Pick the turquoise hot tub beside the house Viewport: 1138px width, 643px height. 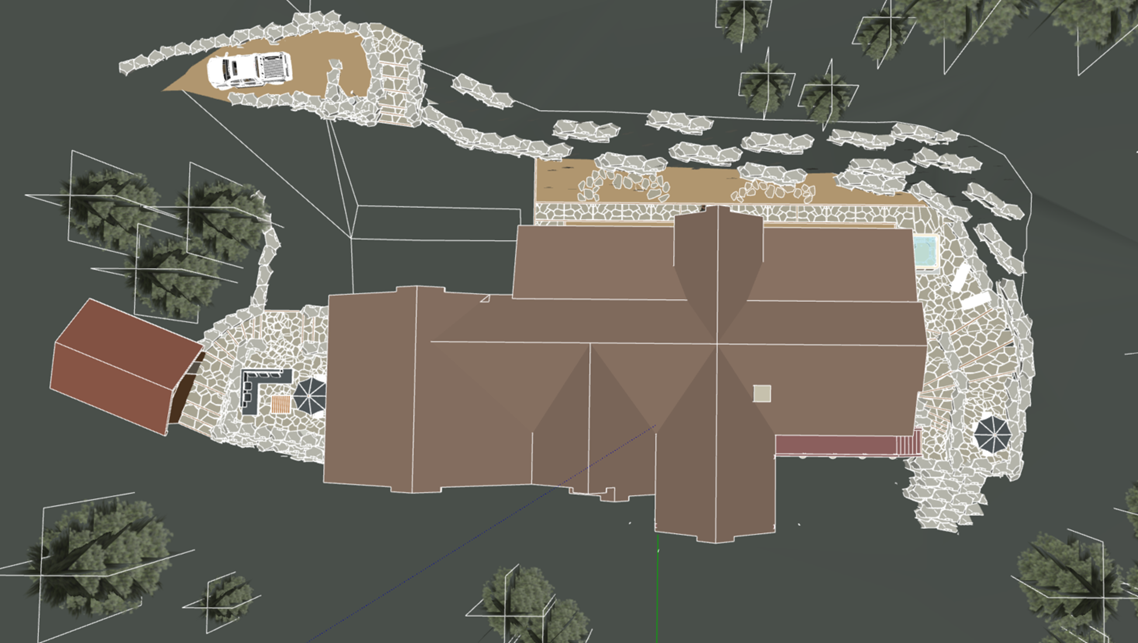coord(925,251)
